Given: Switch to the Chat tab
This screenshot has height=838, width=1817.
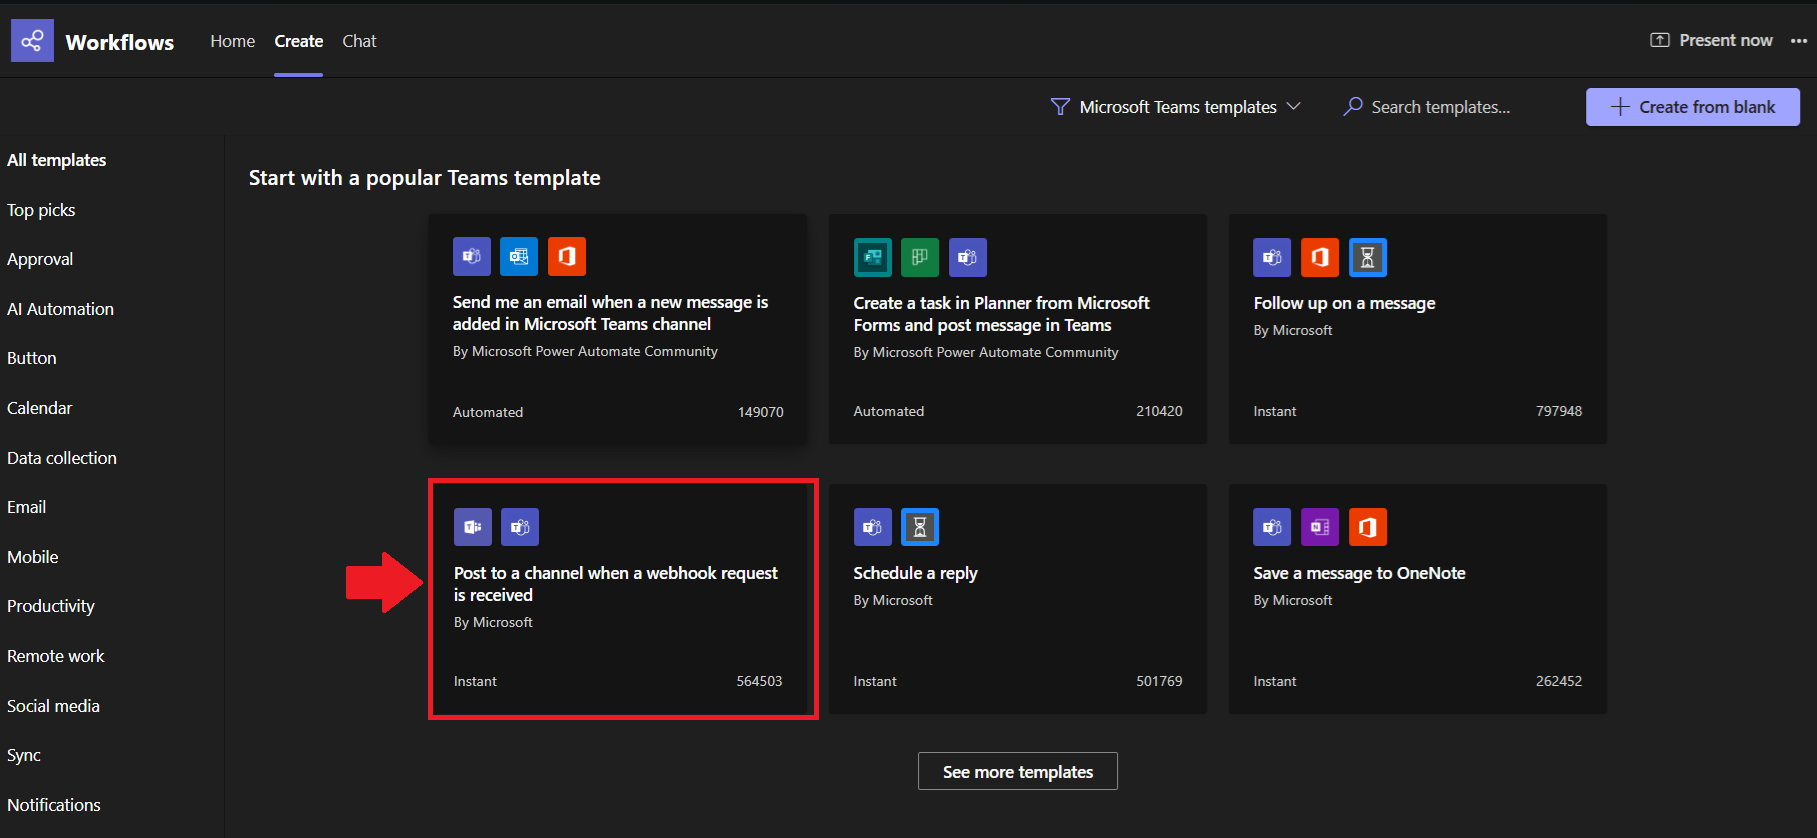Looking at the screenshot, I should [359, 41].
